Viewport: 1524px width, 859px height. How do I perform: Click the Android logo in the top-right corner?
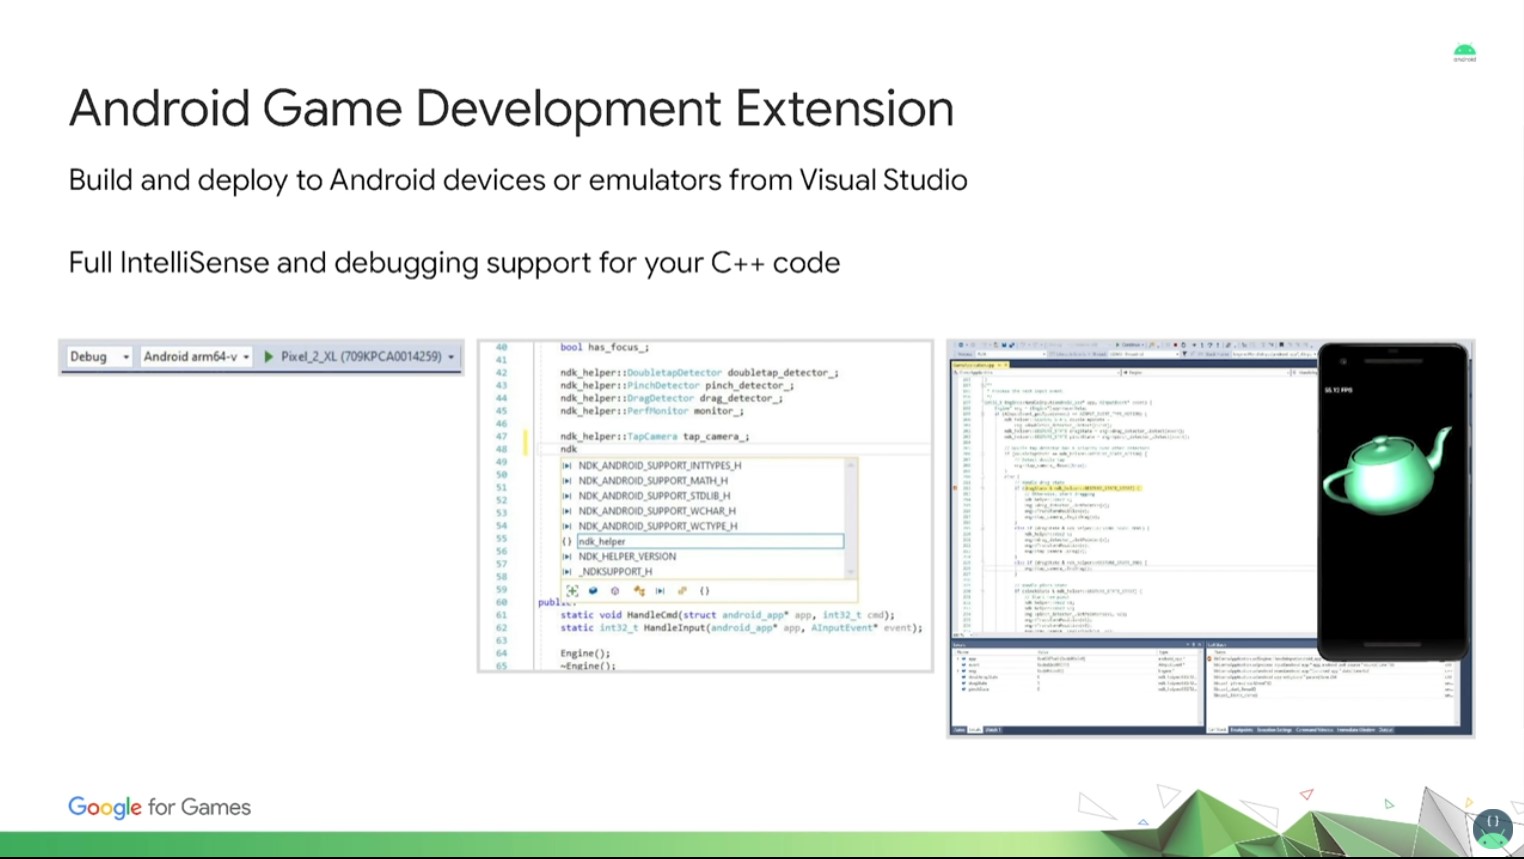pos(1464,50)
